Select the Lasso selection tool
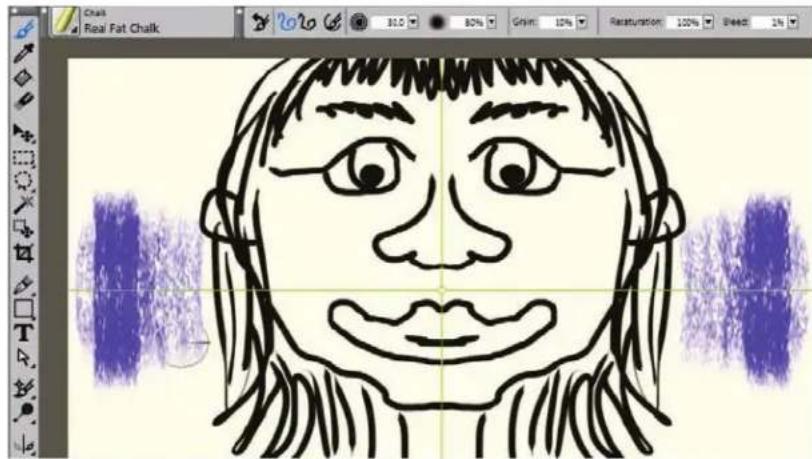 tap(24, 181)
